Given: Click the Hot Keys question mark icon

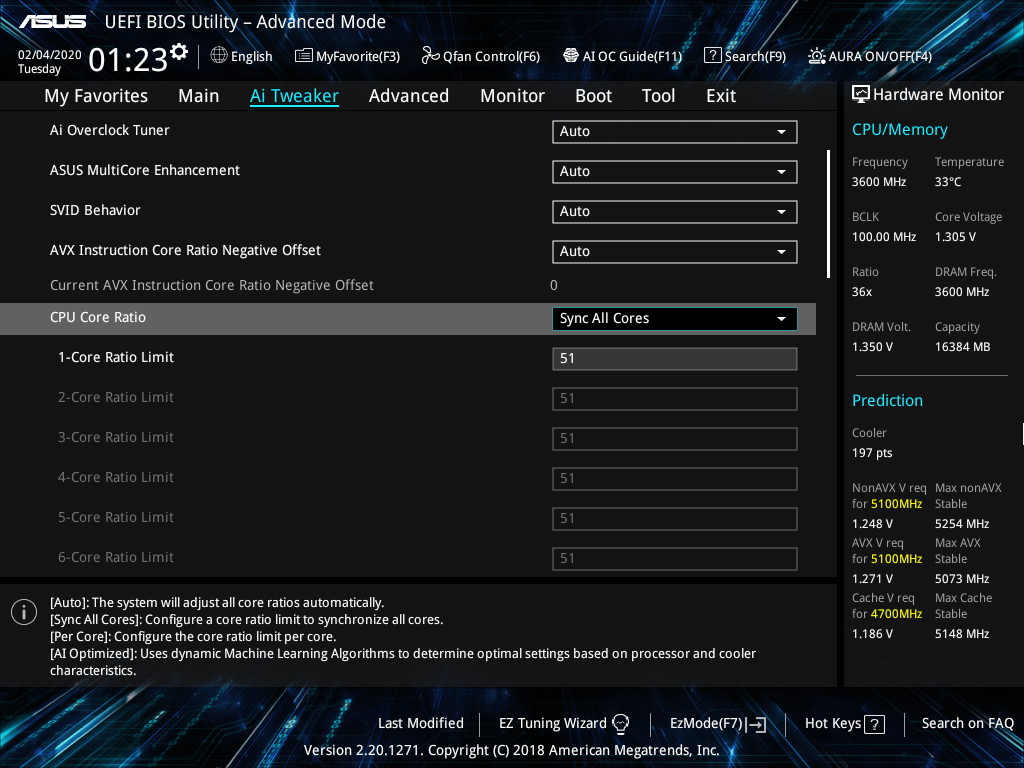Looking at the screenshot, I should 874,724.
